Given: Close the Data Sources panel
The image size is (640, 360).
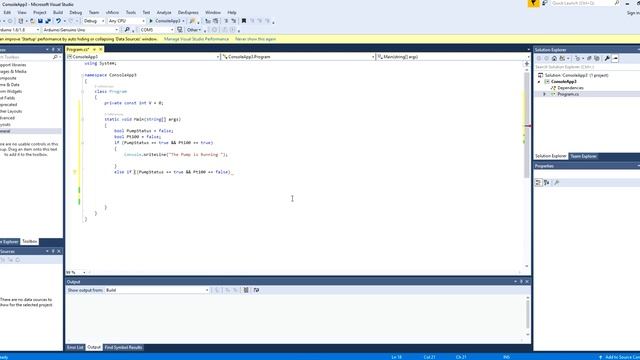Looking at the screenshot, I should [x=59, y=251].
